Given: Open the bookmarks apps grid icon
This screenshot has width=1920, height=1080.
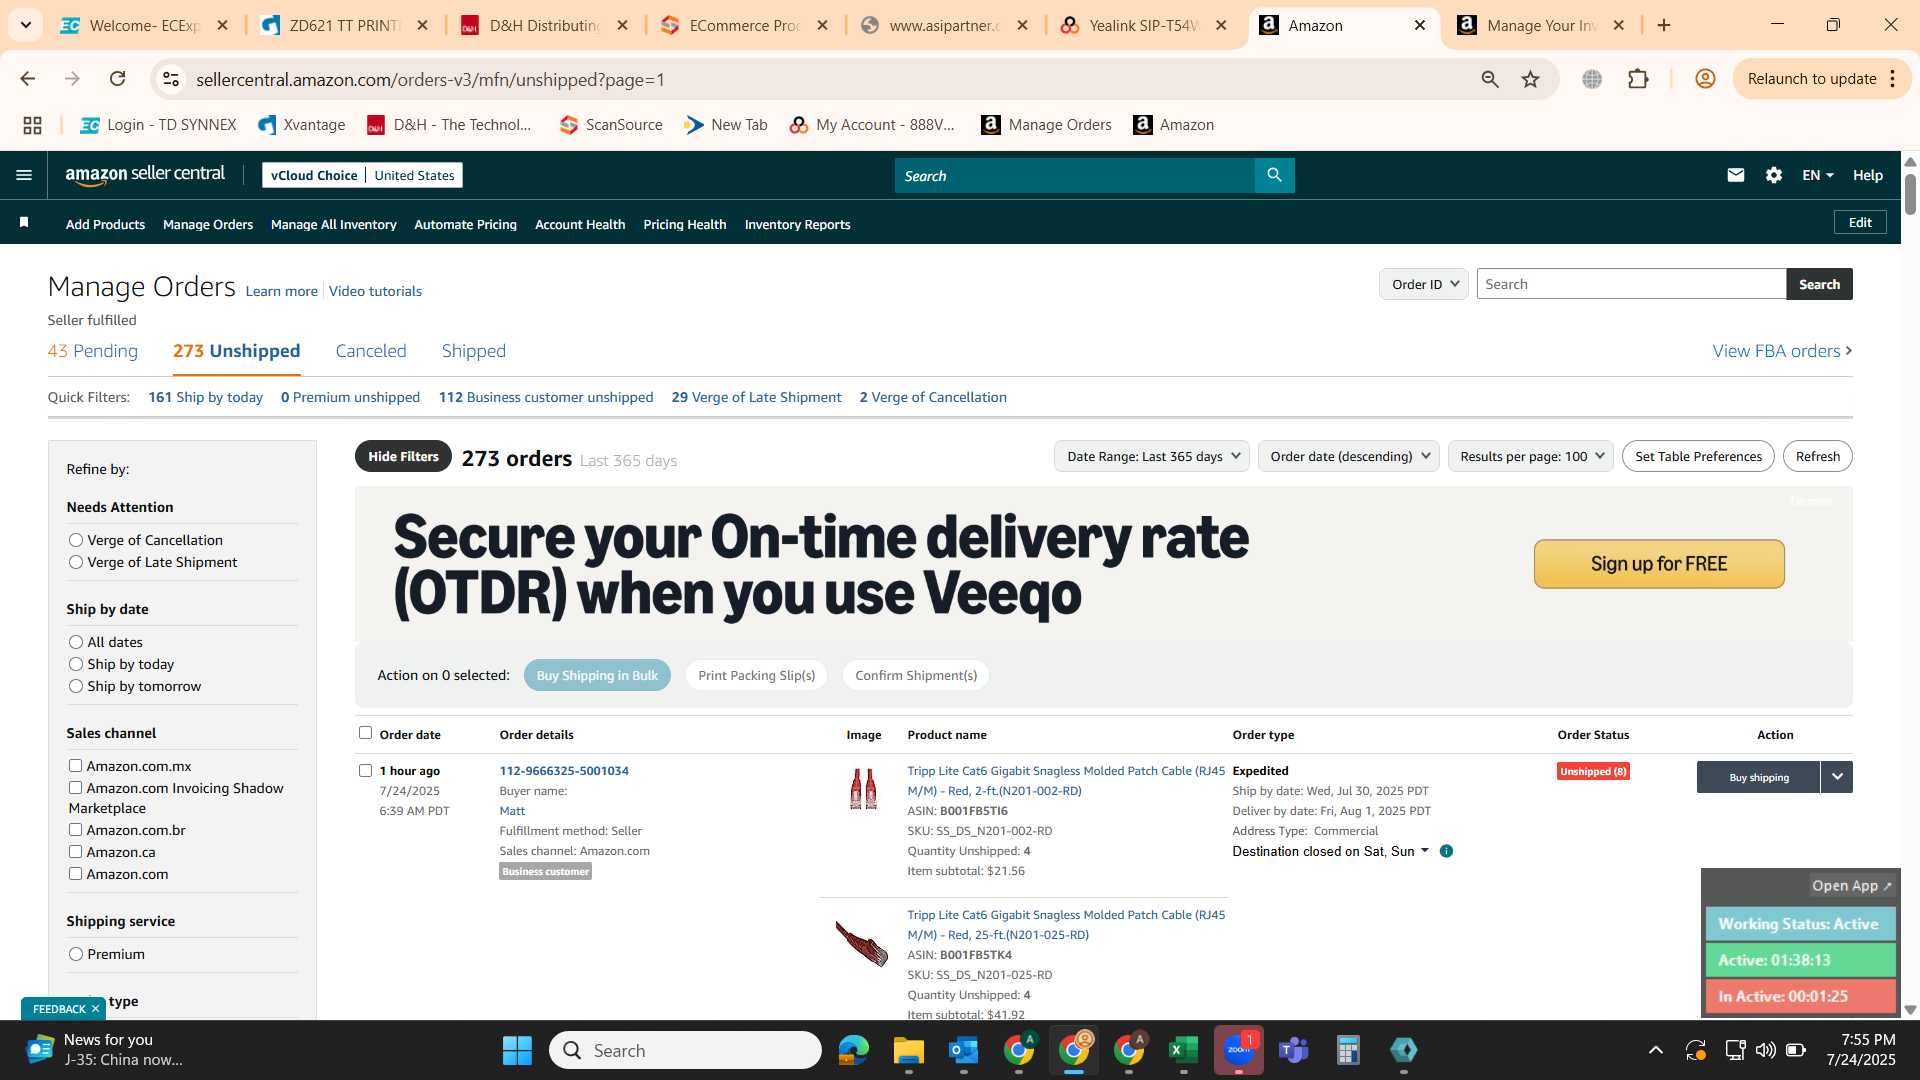Looking at the screenshot, I should [x=32, y=125].
